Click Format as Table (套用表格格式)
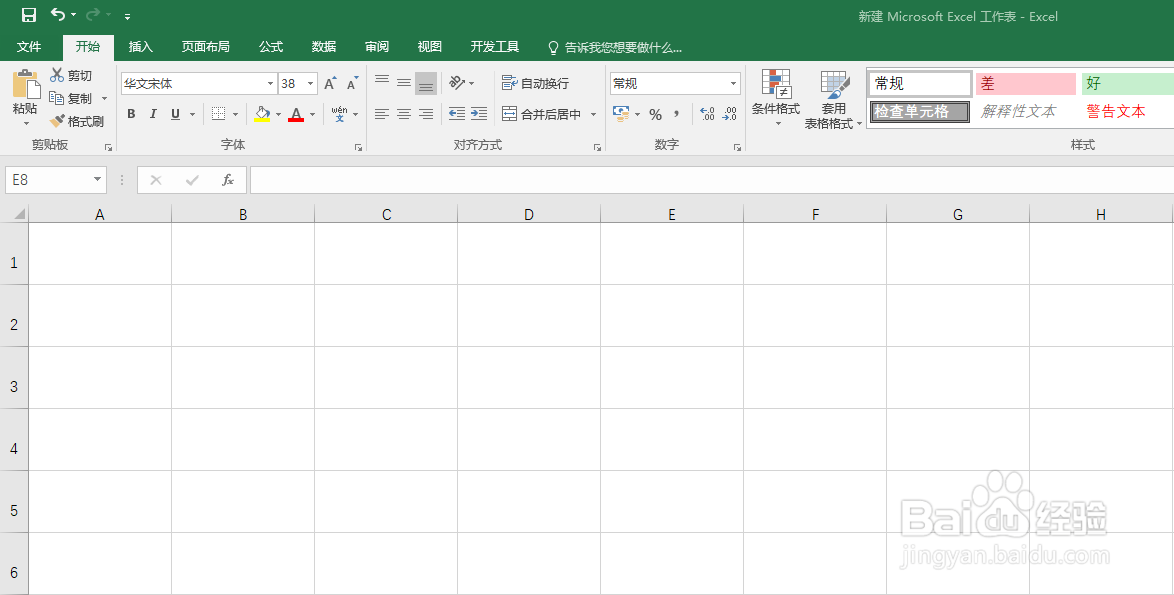The image size is (1174, 595). (833, 100)
